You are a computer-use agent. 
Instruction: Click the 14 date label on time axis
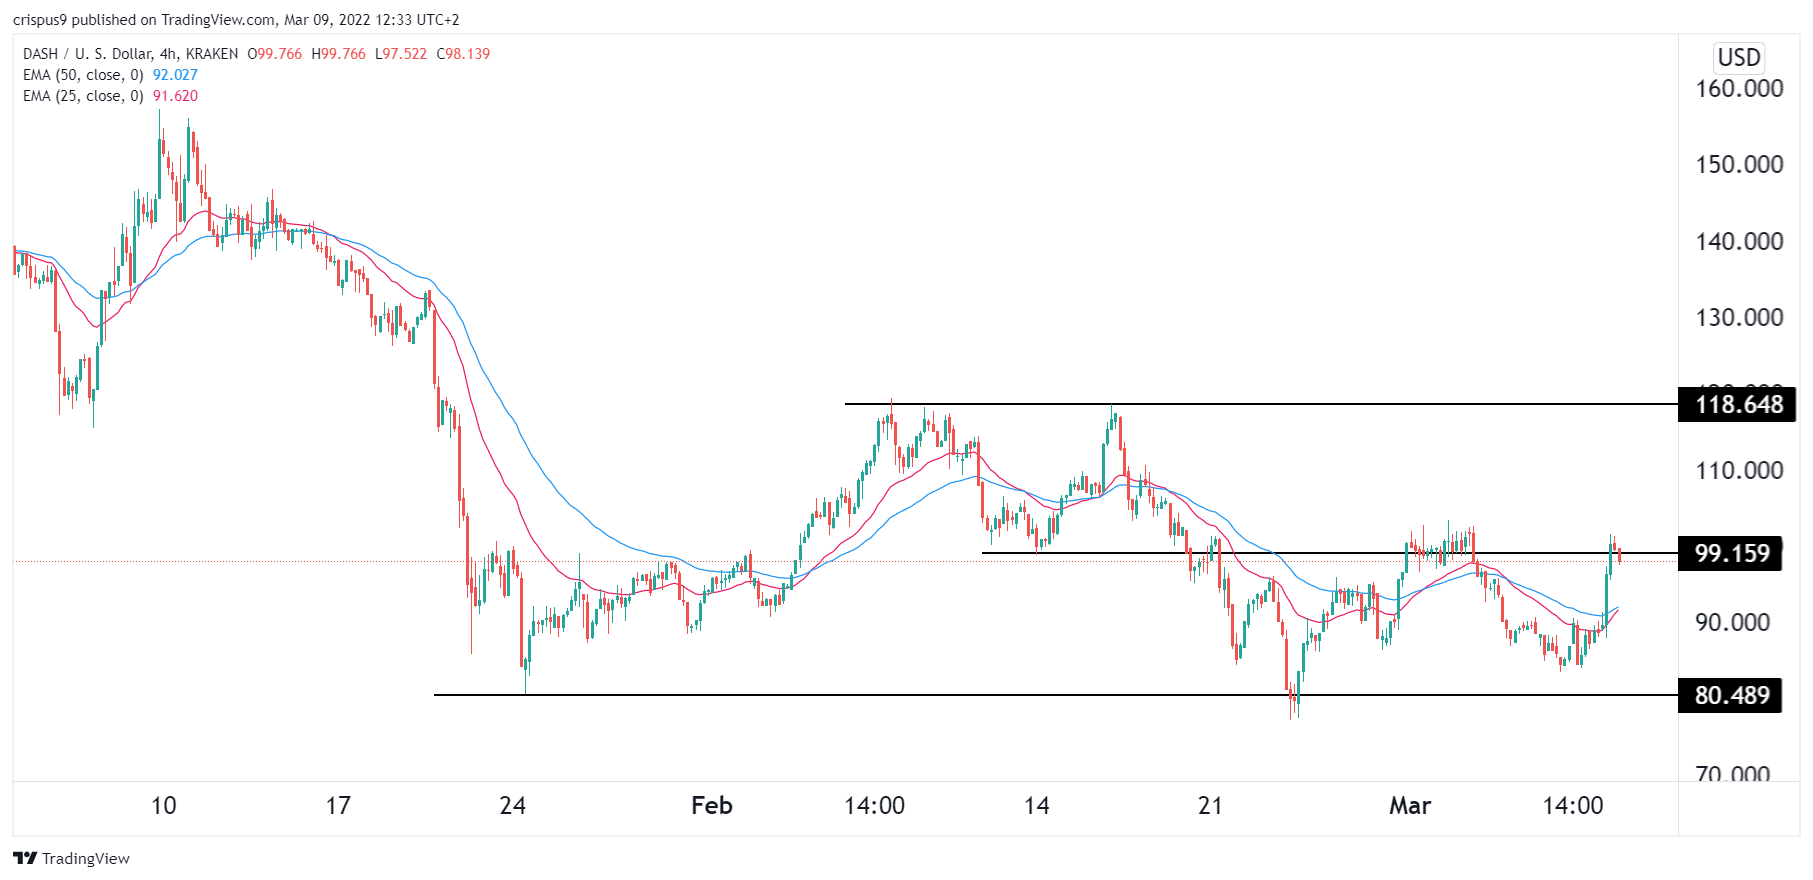point(1037,805)
